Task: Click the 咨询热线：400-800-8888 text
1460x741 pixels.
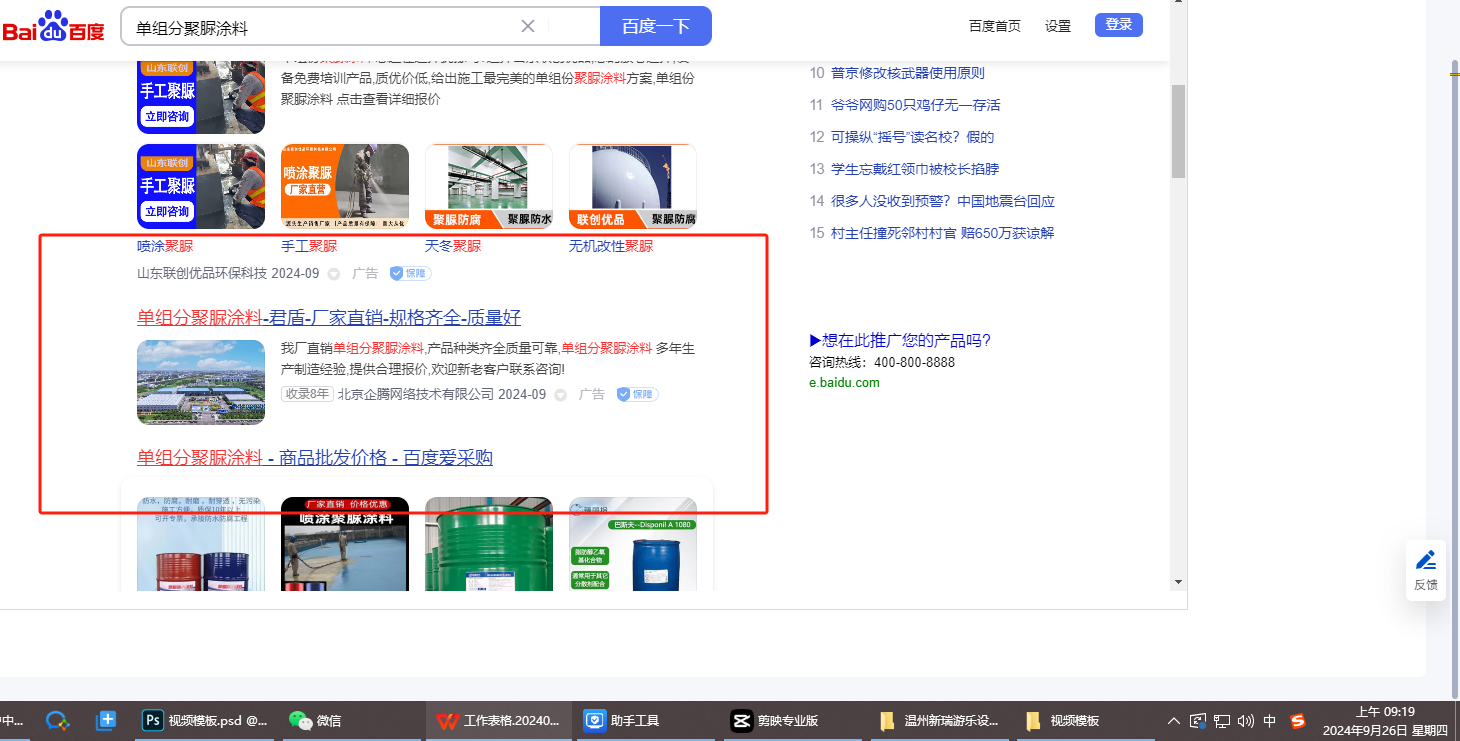Action: (x=882, y=362)
